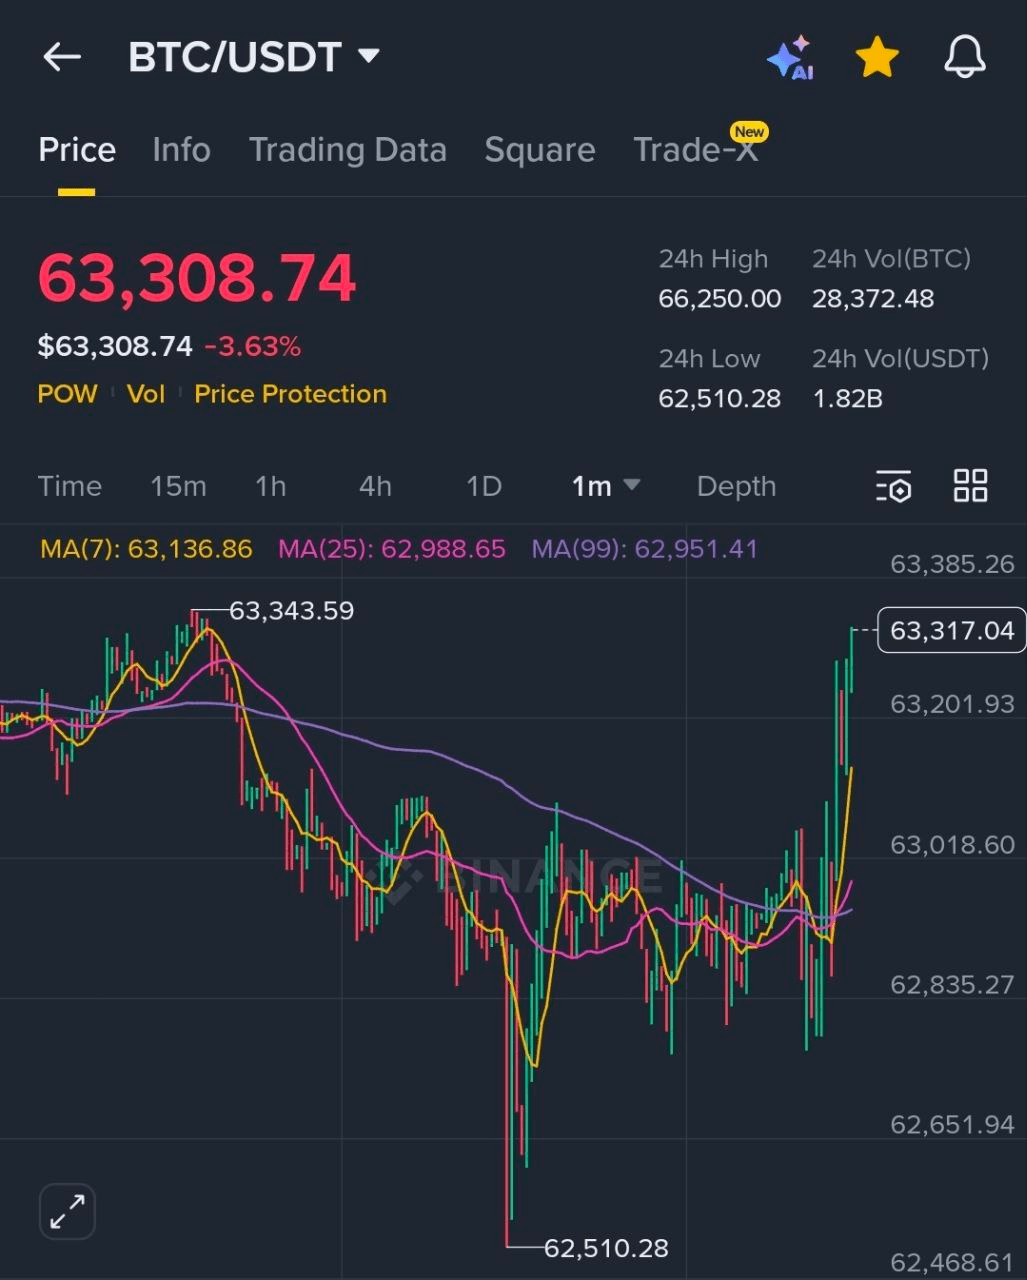Switch to the Trading Data tab
Image resolution: width=1027 pixels, height=1280 pixels.
point(347,150)
